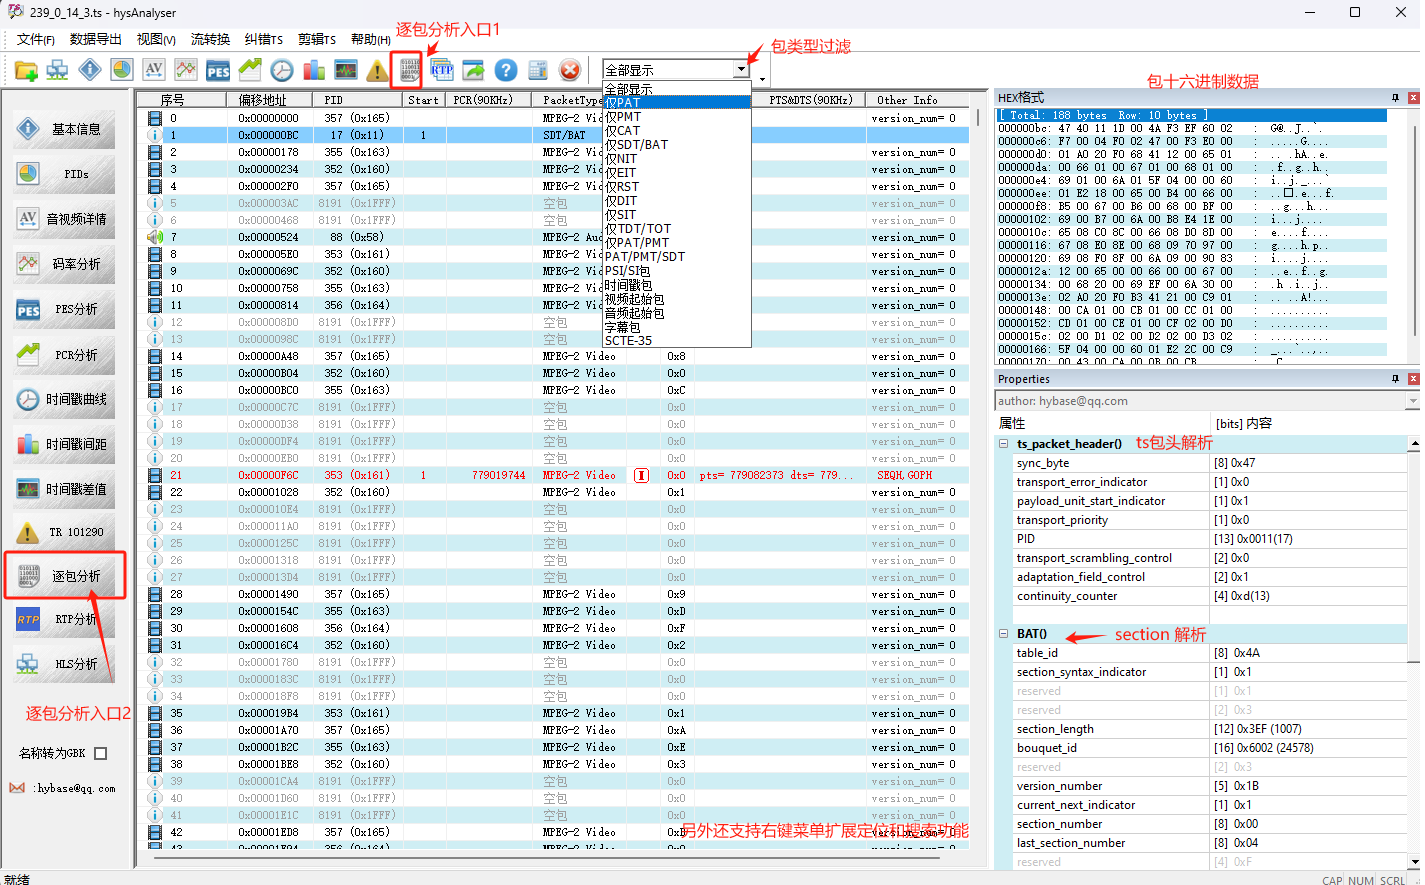Open file with the folder toolbar icon

pyautogui.click(x=26, y=70)
